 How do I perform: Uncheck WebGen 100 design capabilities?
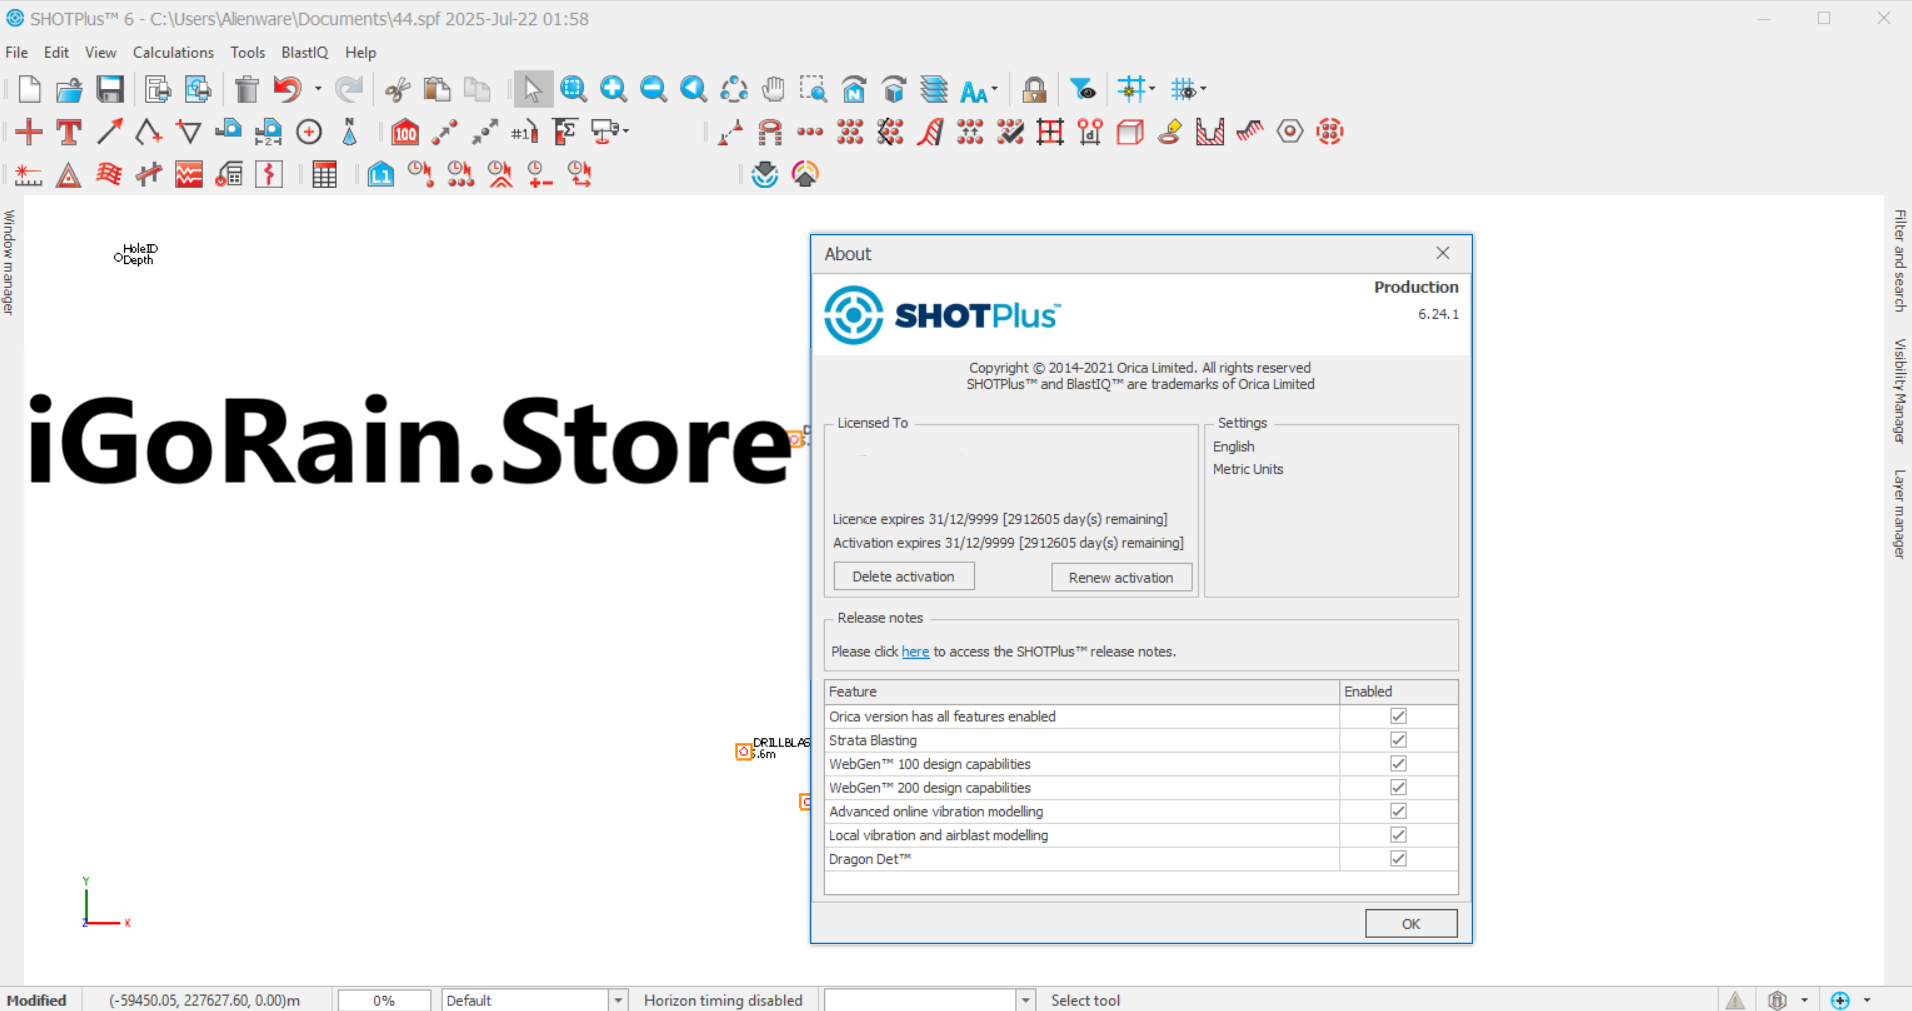[x=1397, y=763]
